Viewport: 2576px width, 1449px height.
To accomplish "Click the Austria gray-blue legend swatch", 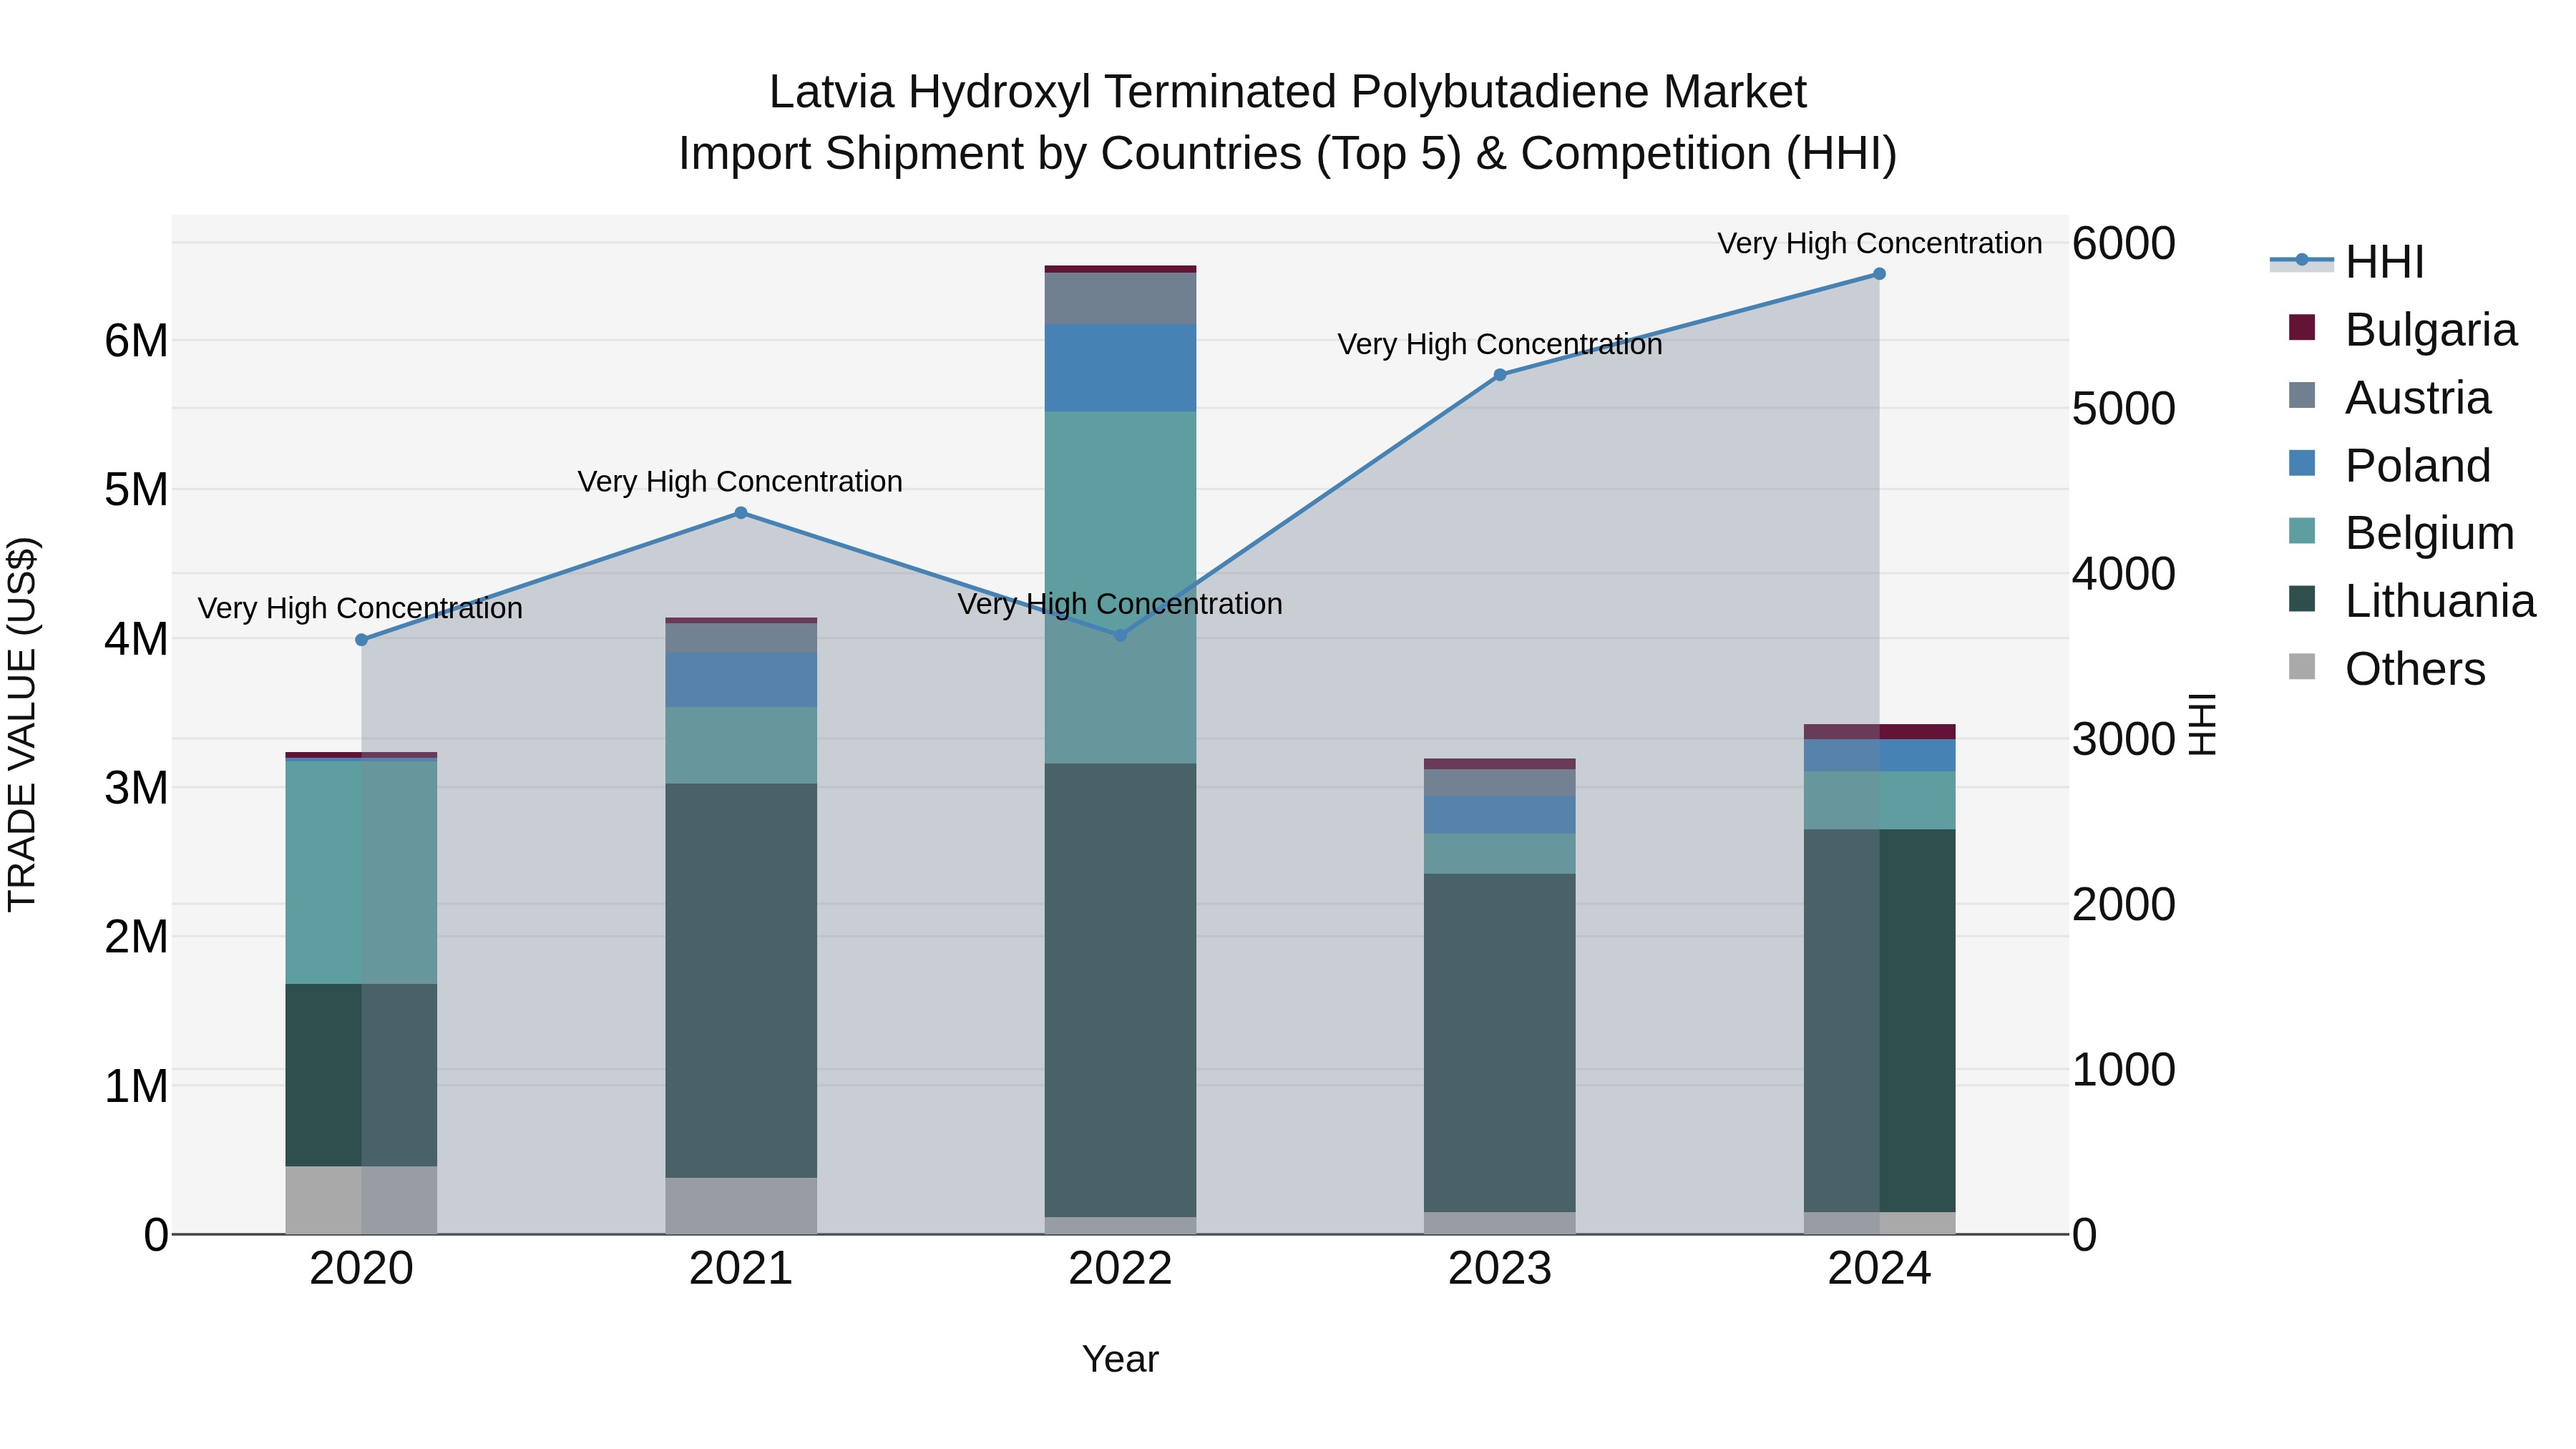I will [x=2302, y=396].
